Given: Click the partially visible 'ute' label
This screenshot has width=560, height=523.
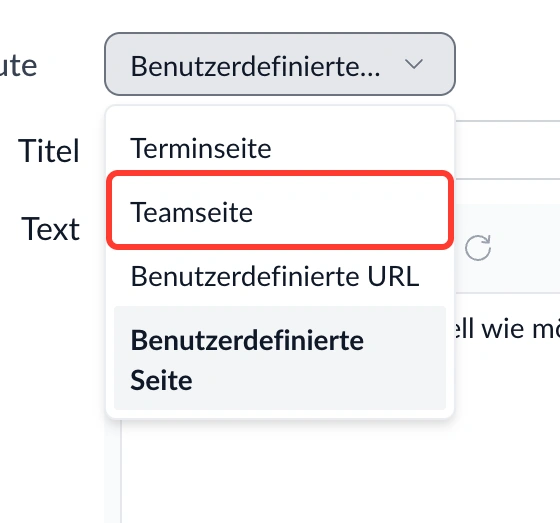Looking at the screenshot, I should pyautogui.click(x=18, y=66).
